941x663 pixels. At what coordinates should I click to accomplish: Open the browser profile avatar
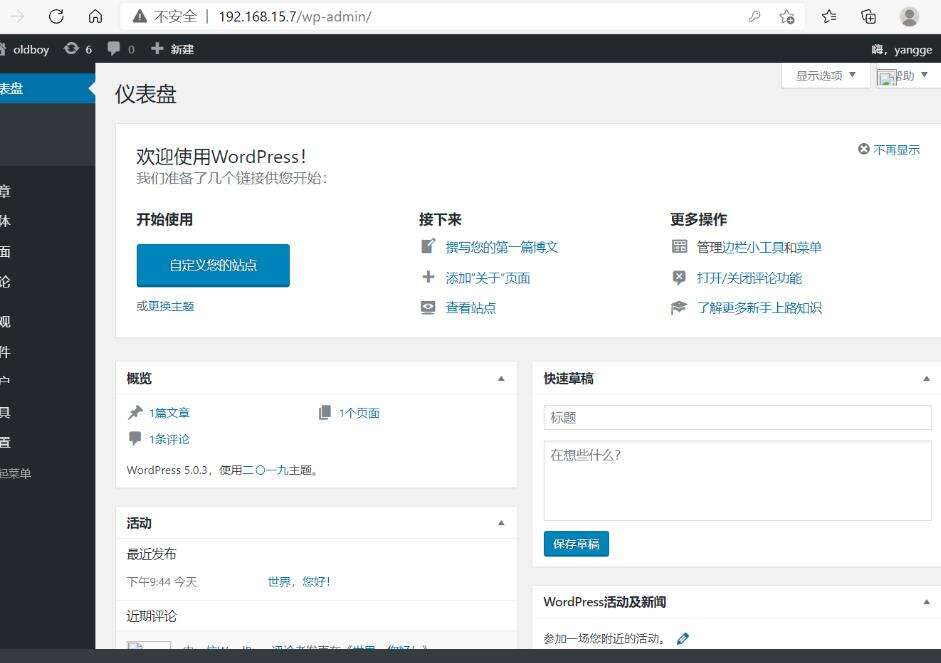[909, 17]
